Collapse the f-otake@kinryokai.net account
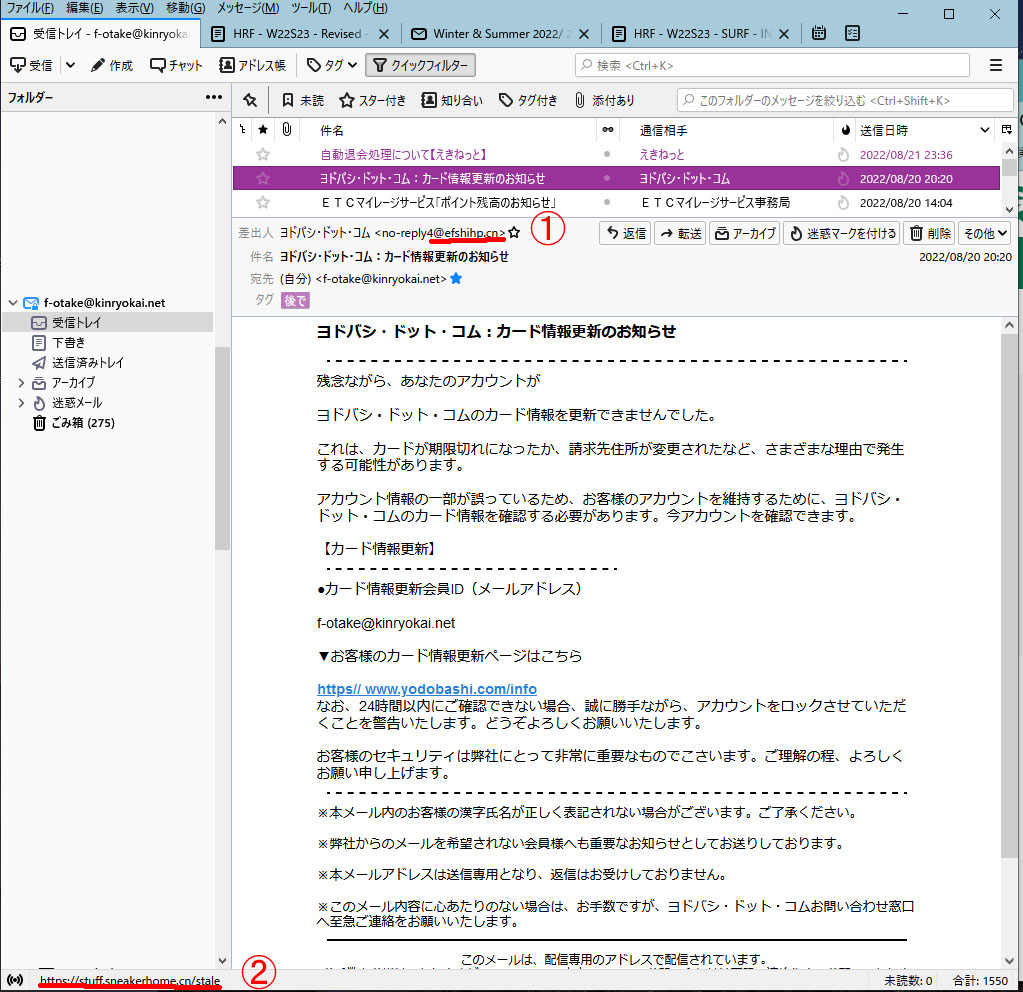 [12, 303]
